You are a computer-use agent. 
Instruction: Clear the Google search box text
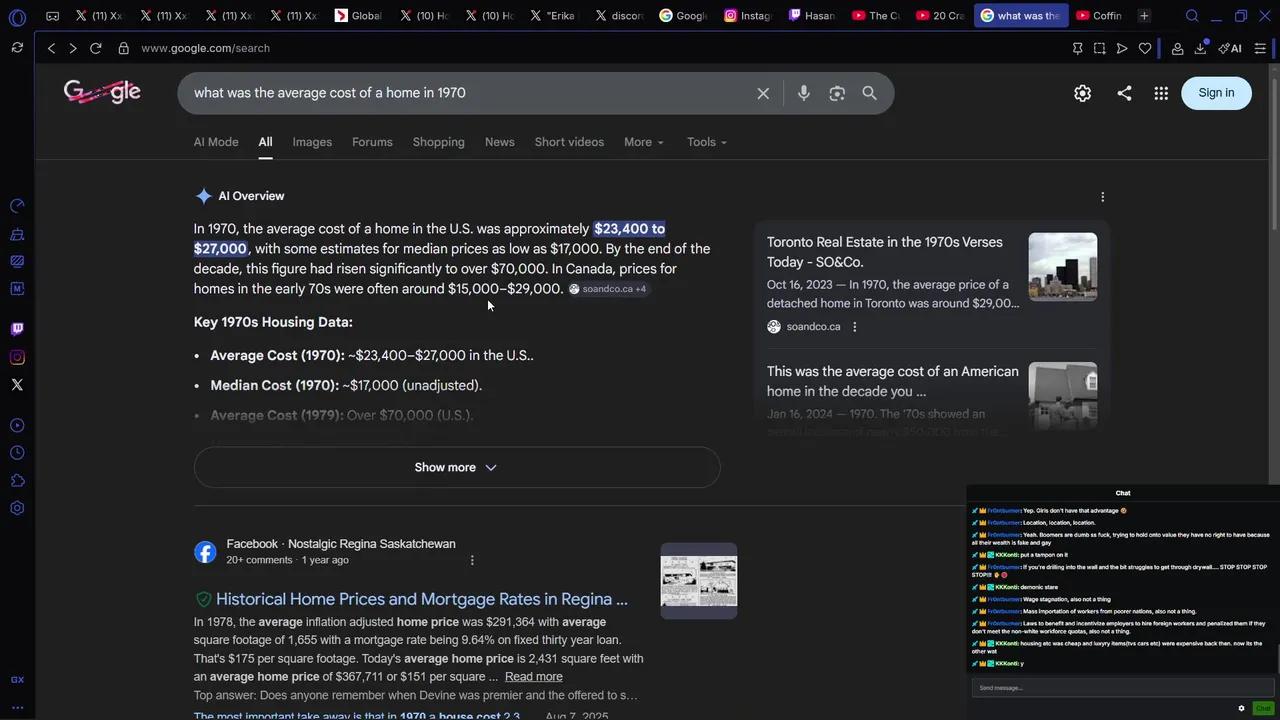[x=763, y=93]
